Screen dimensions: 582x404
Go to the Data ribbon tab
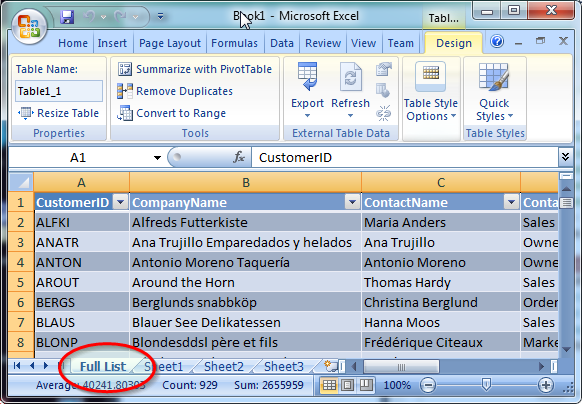282,43
